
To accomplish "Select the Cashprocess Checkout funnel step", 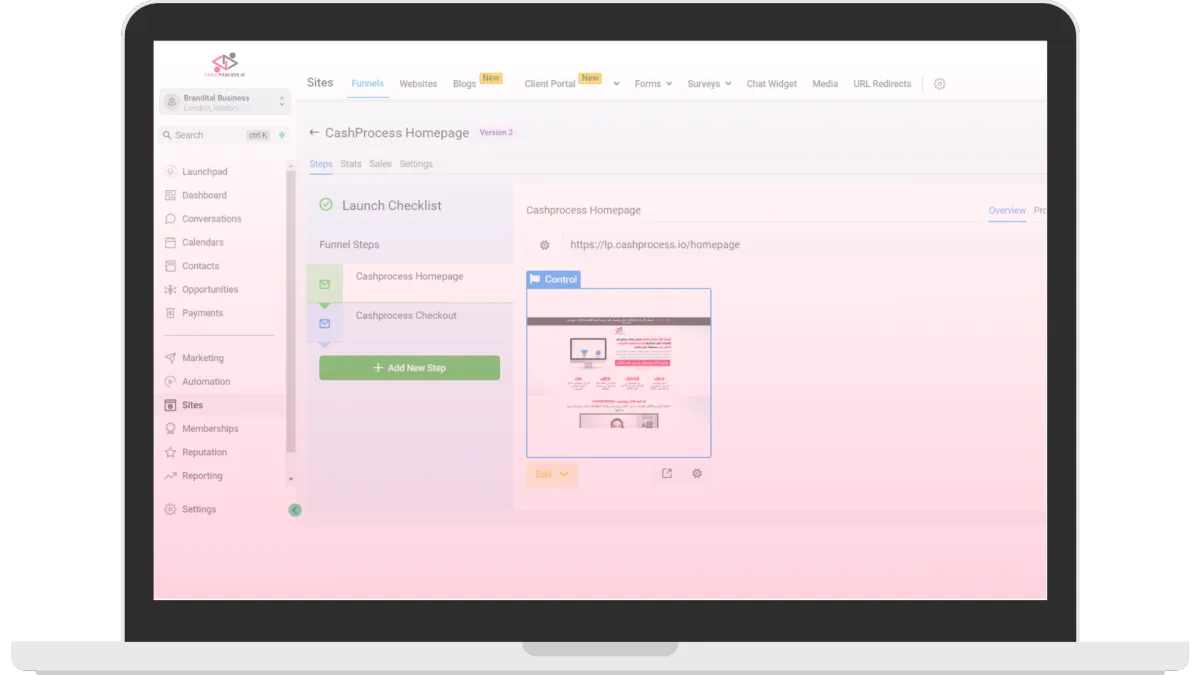I will tap(410, 322).
